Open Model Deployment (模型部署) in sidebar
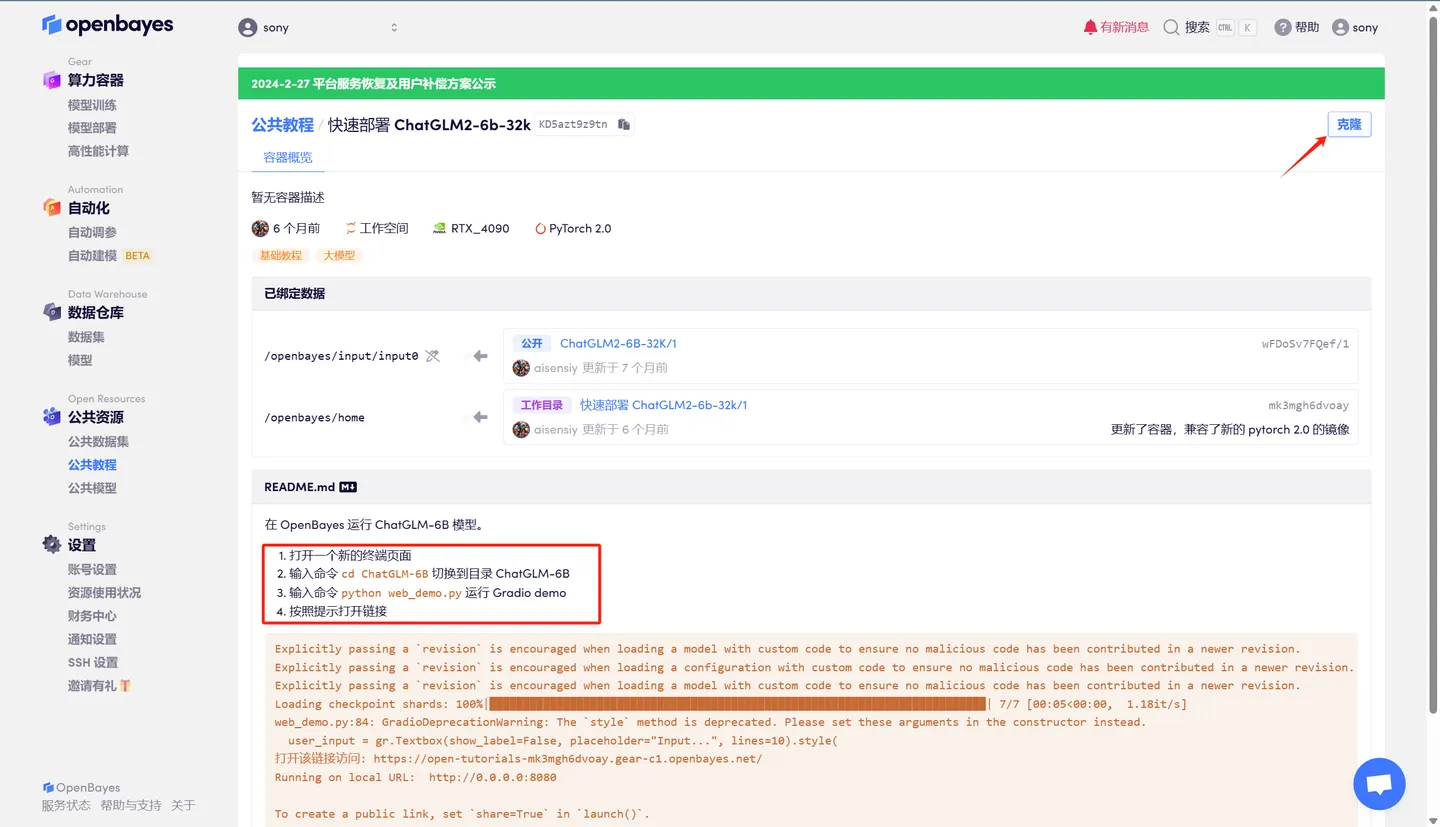The image size is (1440, 827). (92, 128)
